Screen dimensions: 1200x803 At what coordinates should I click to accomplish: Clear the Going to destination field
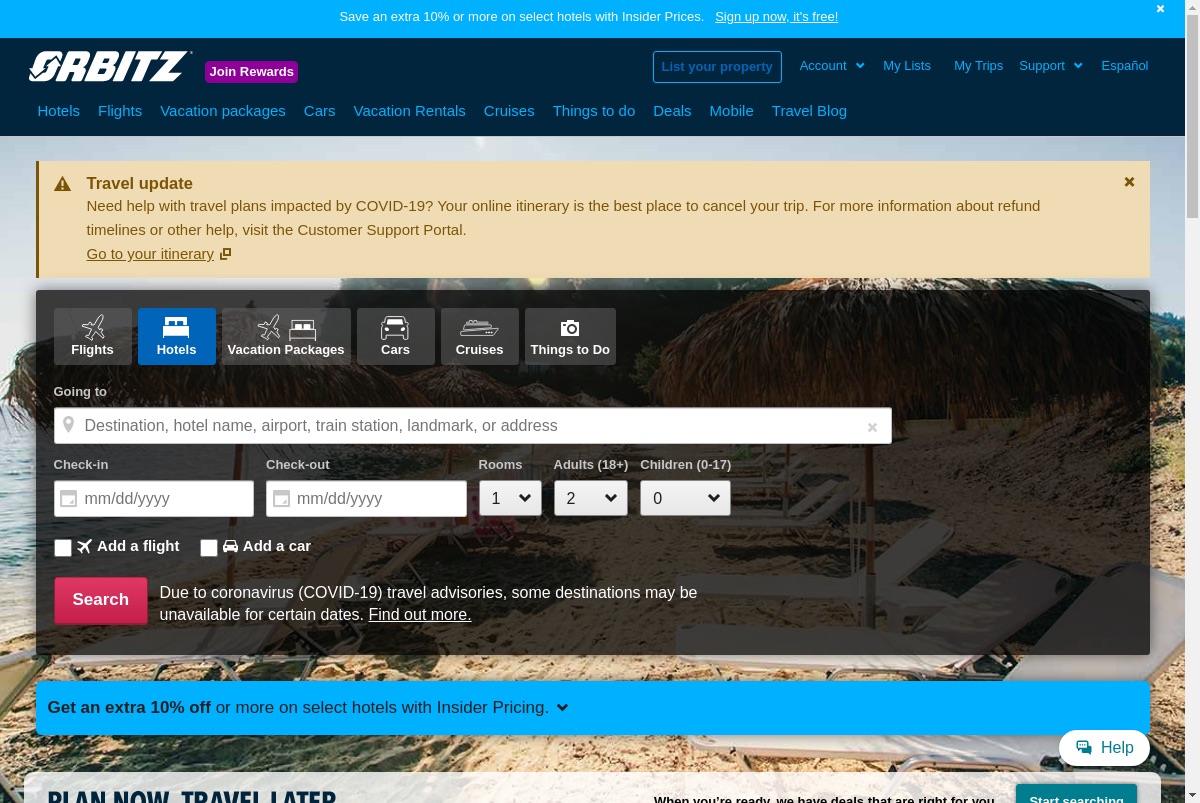click(x=872, y=427)
